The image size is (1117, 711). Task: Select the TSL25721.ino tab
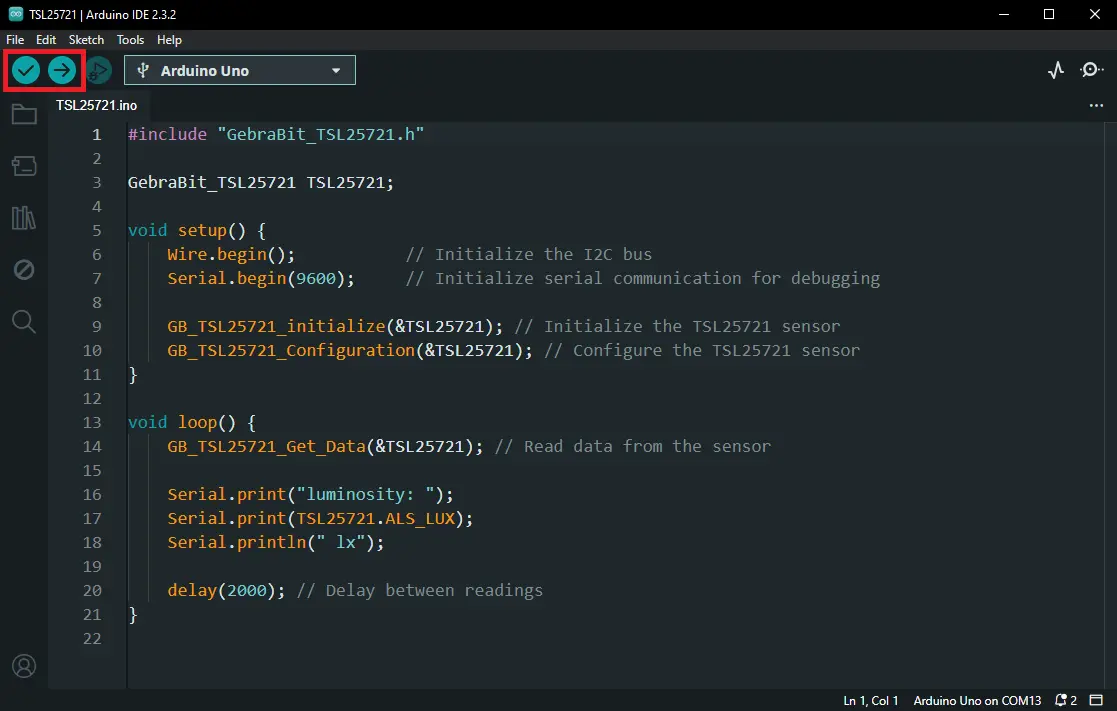(96, 105)
